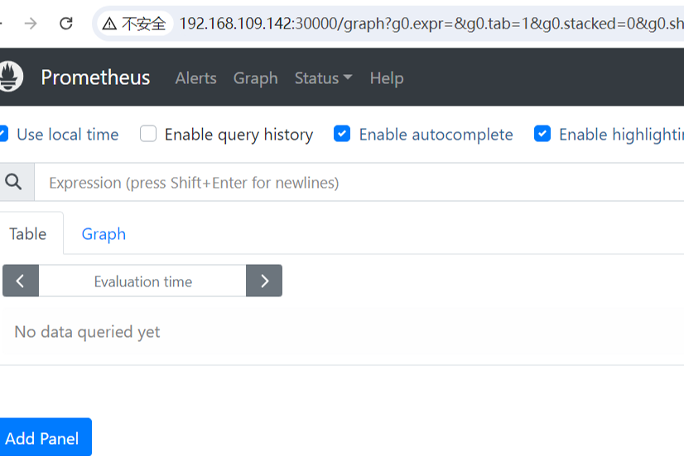The image size is (684, 456).
Task: Expand the Status dropdown menu
Action: click(323, 78)
